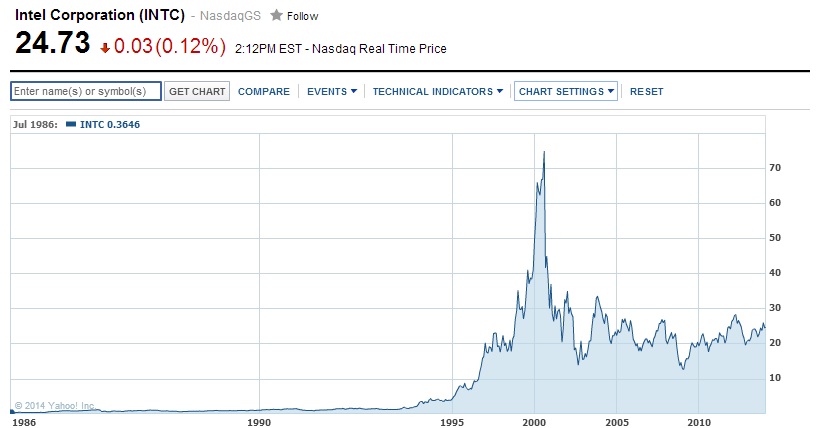
Task: Click the 2005 x-axis label
Action: click(x=617, y=422)
